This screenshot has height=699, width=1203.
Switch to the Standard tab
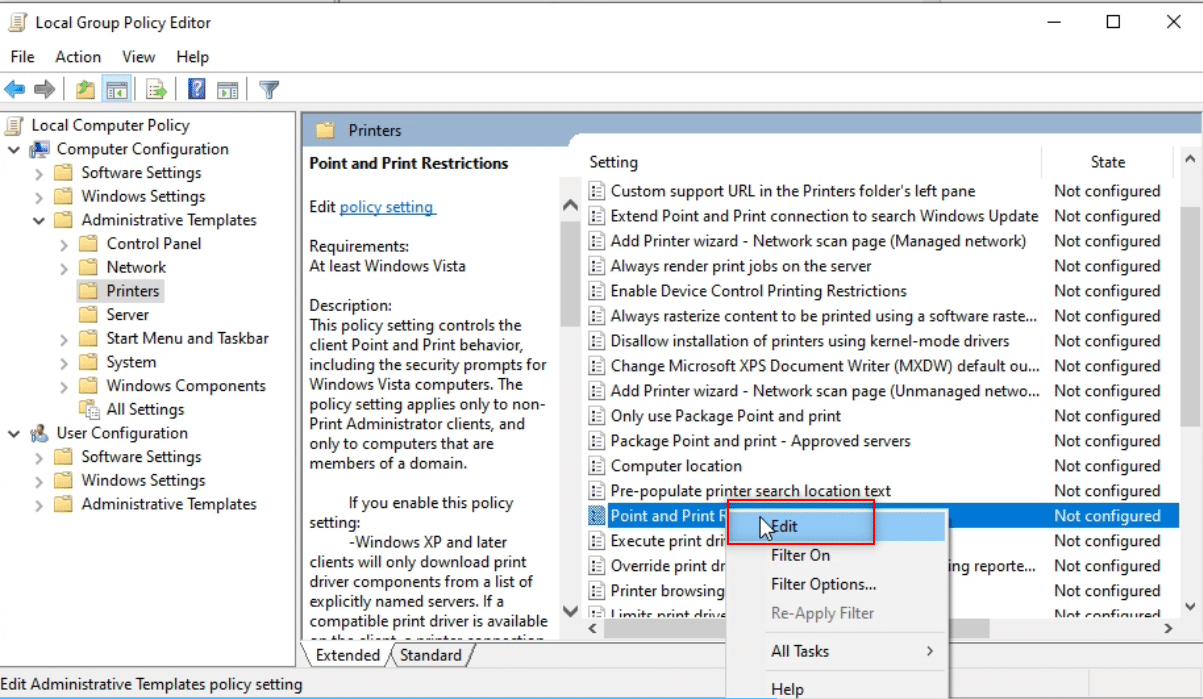tap(430, 655)
